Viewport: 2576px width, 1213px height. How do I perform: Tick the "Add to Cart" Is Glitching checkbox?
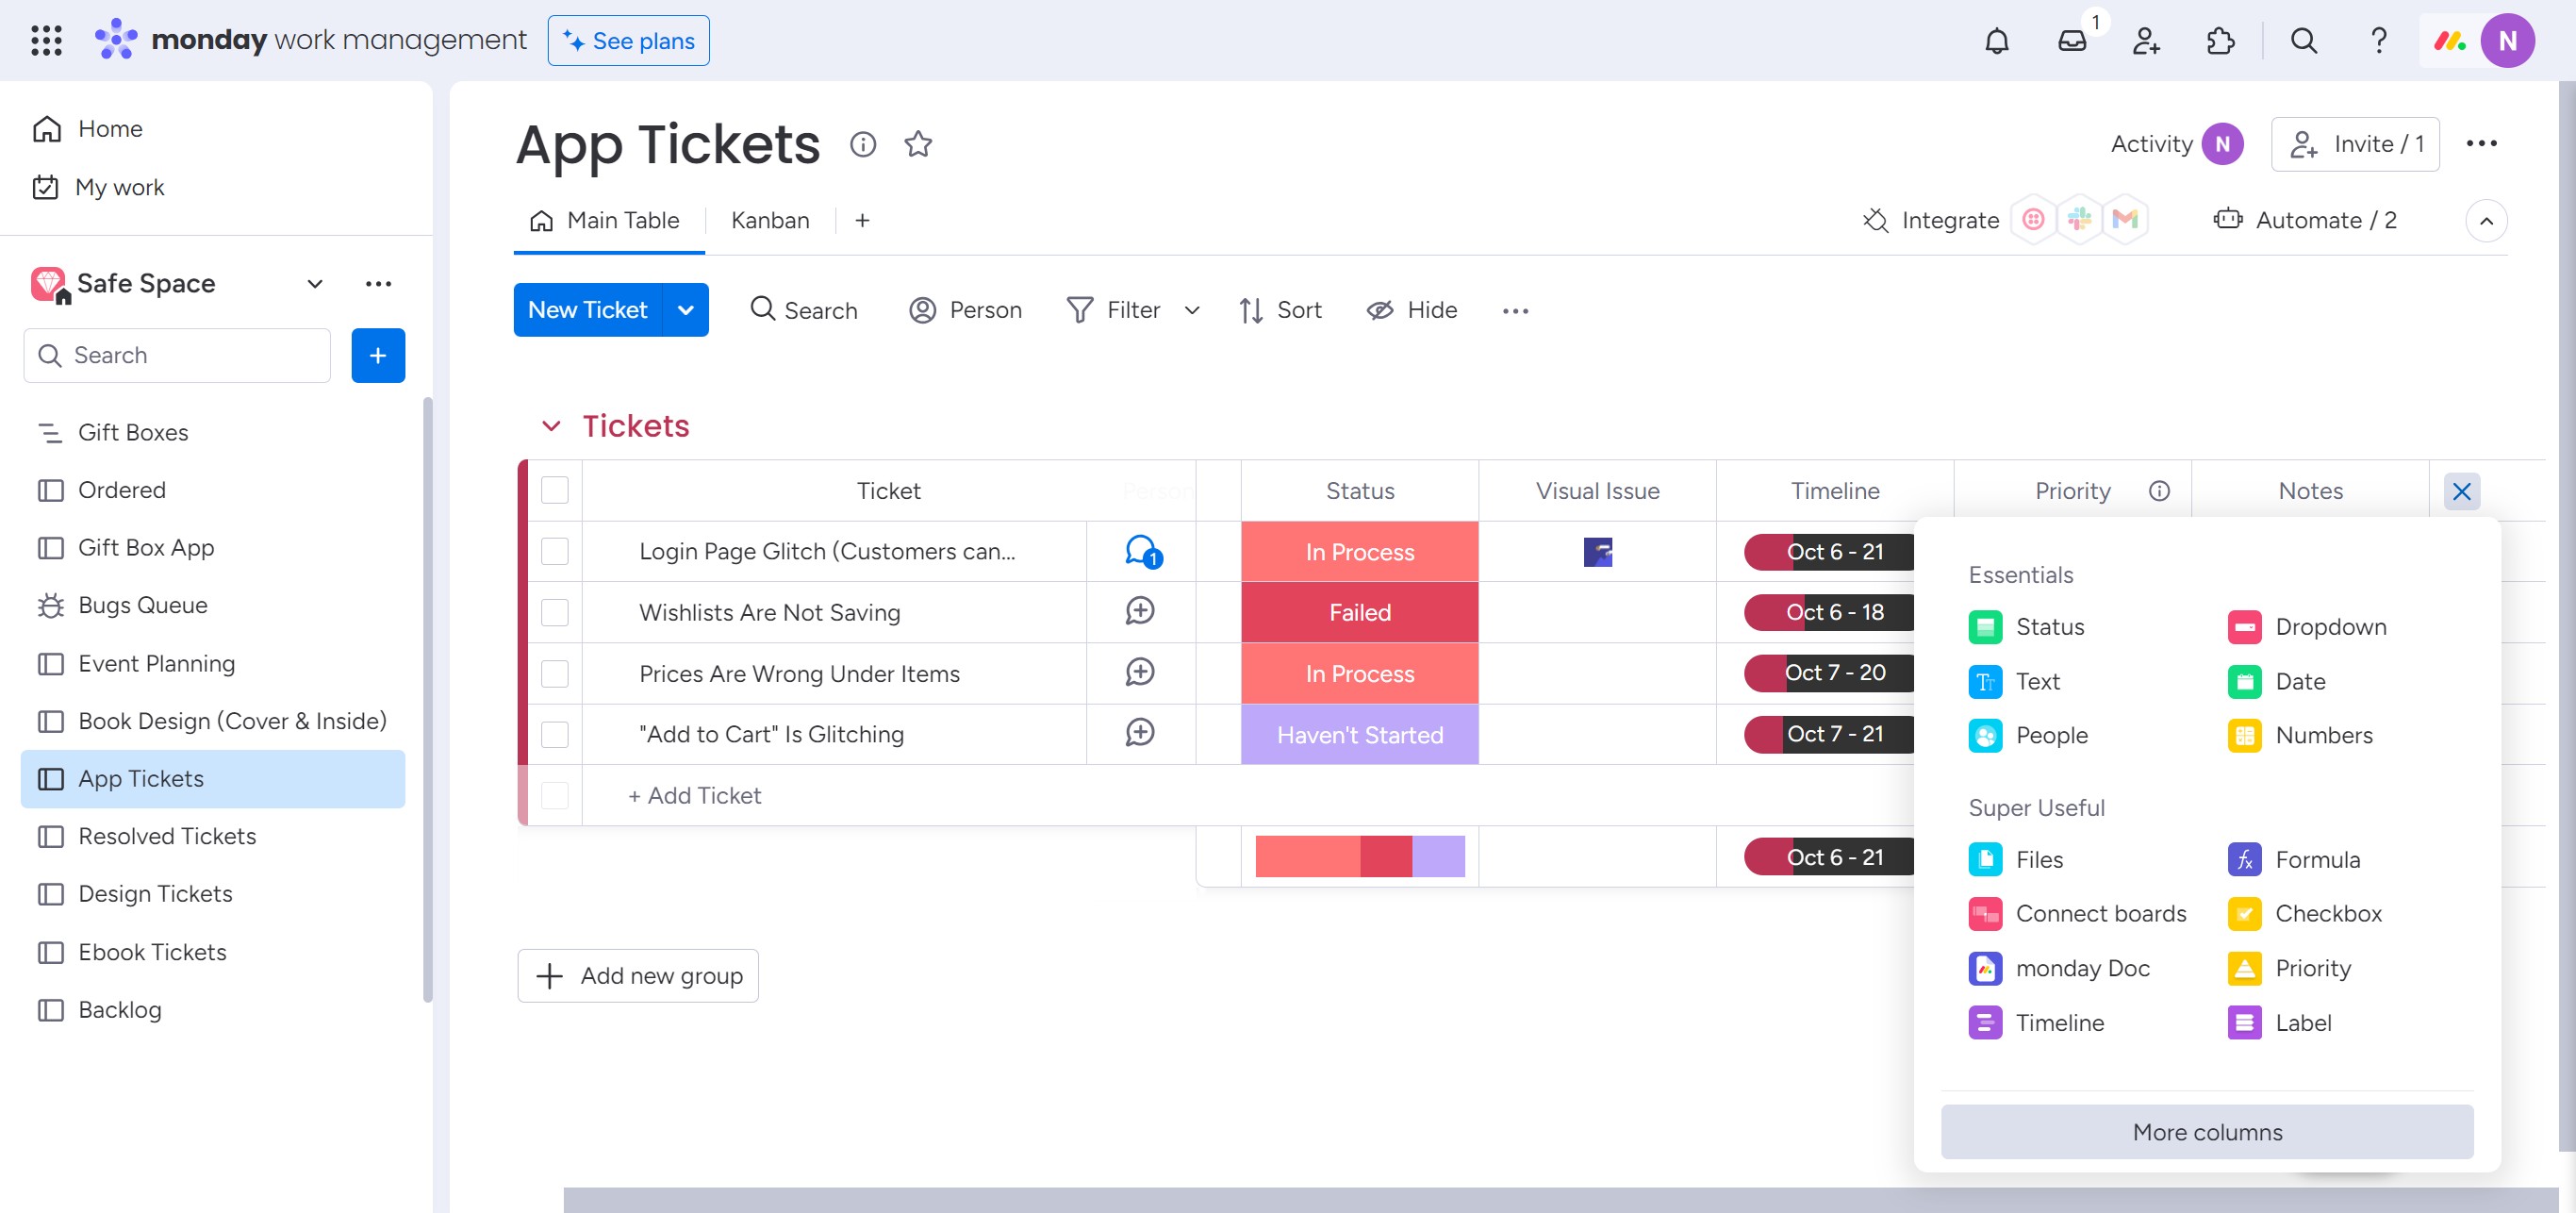554,734
